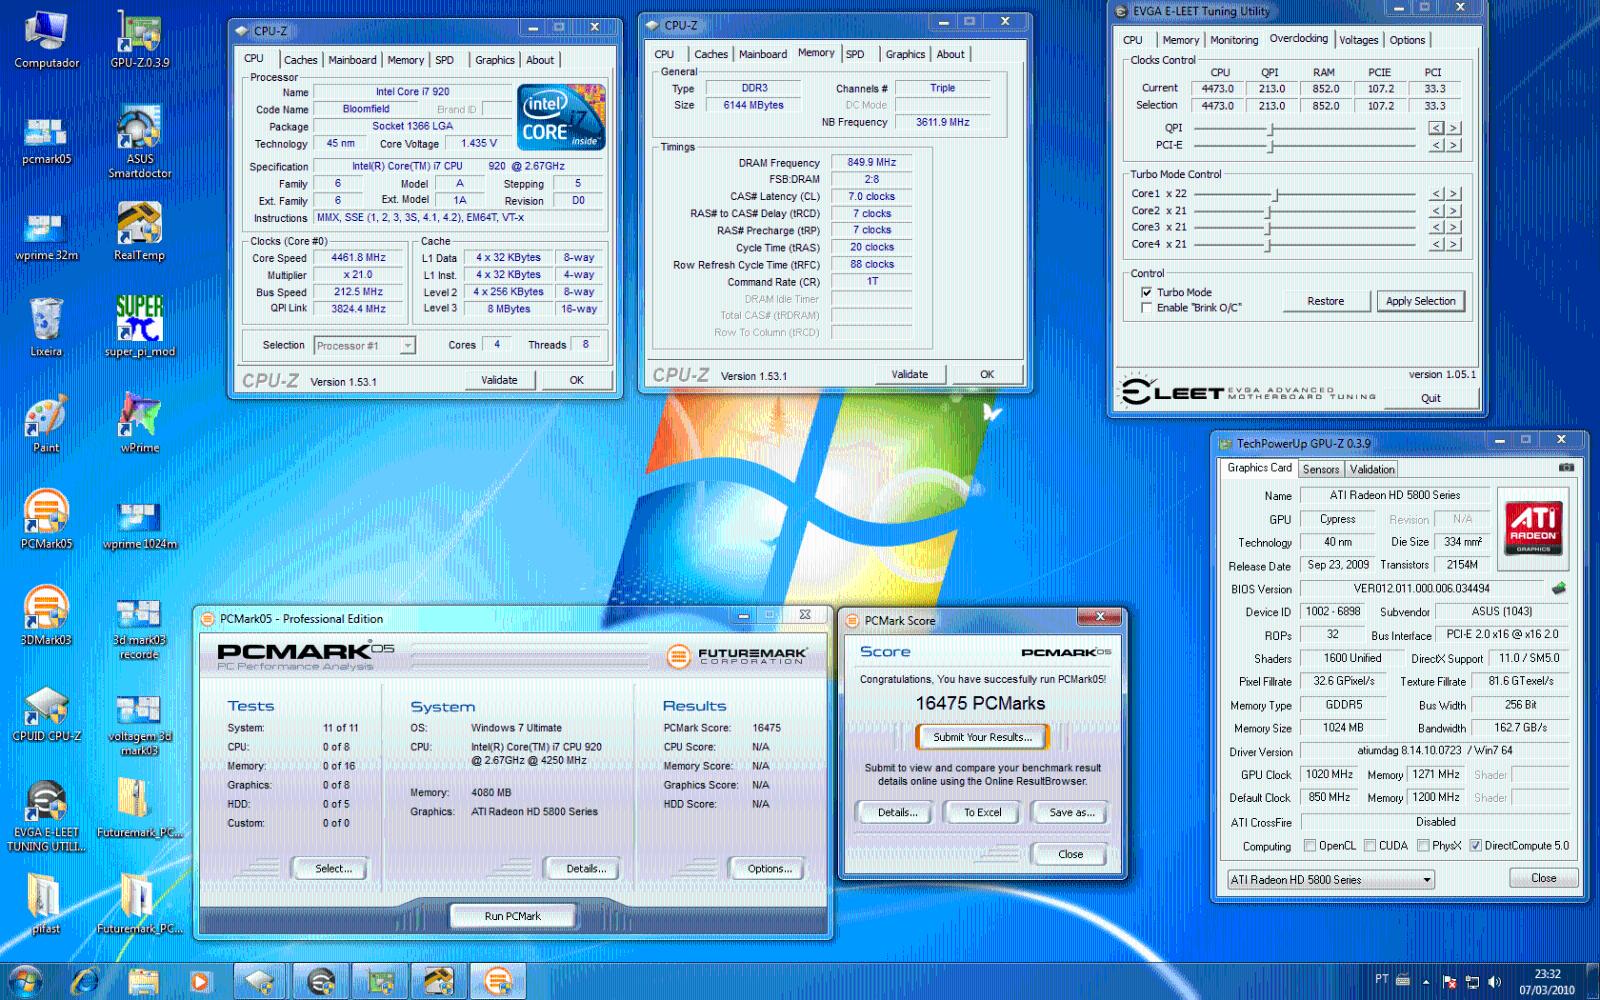Switch to Caches tab in left CPU-Z
The image size is (1600, 1000).
[x=300, y=60]
